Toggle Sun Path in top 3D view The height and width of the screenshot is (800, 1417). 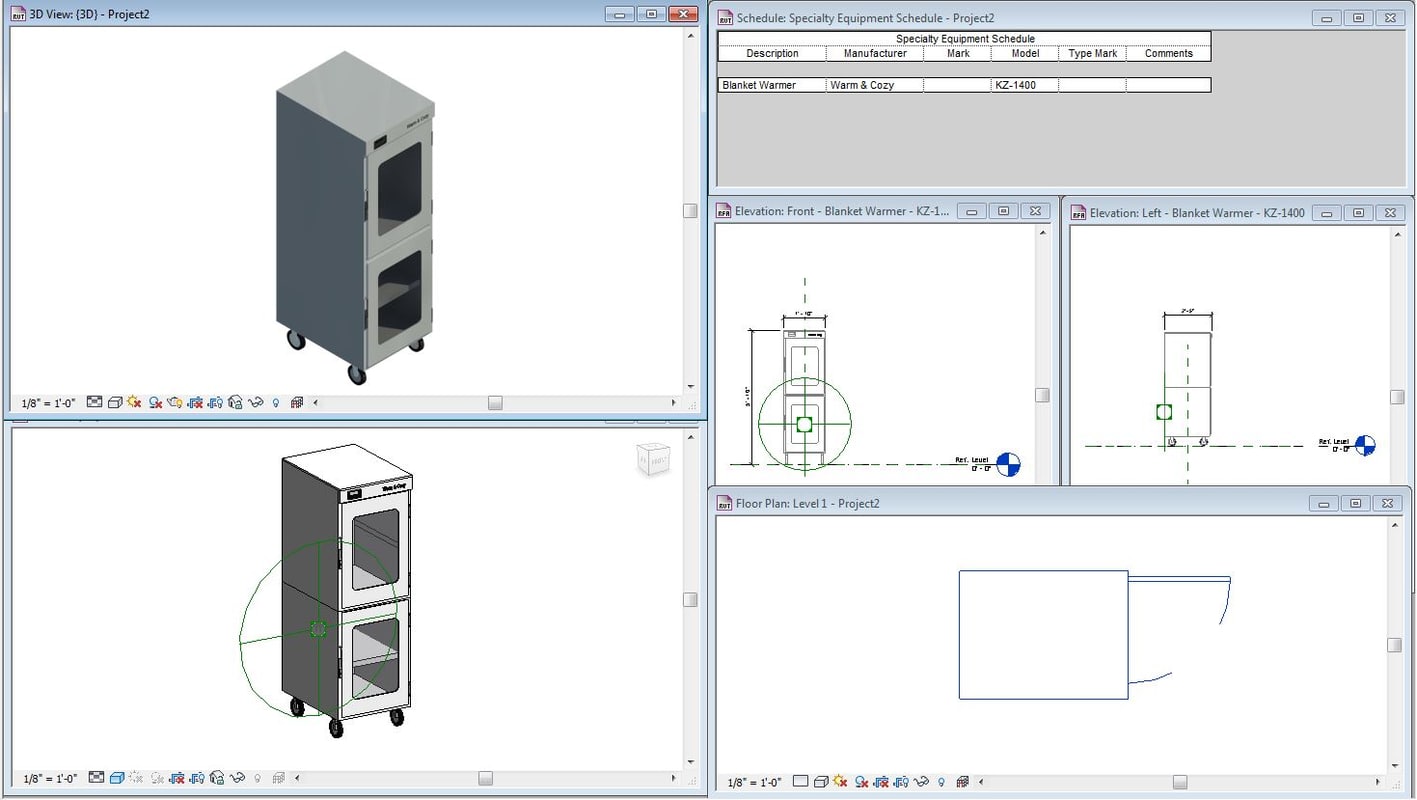point(134,402)
